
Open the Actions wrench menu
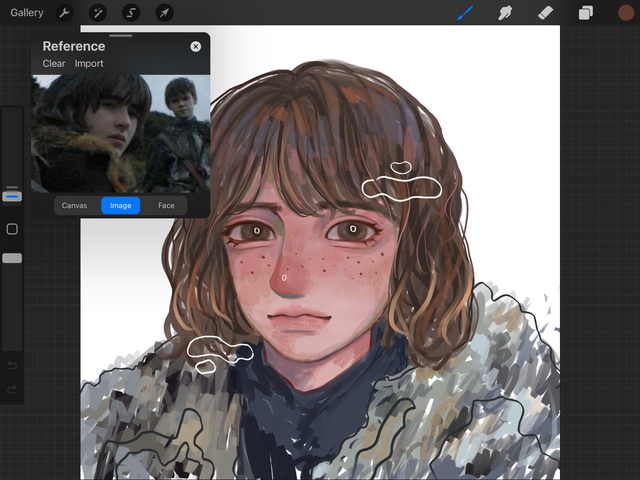point(64,13)
